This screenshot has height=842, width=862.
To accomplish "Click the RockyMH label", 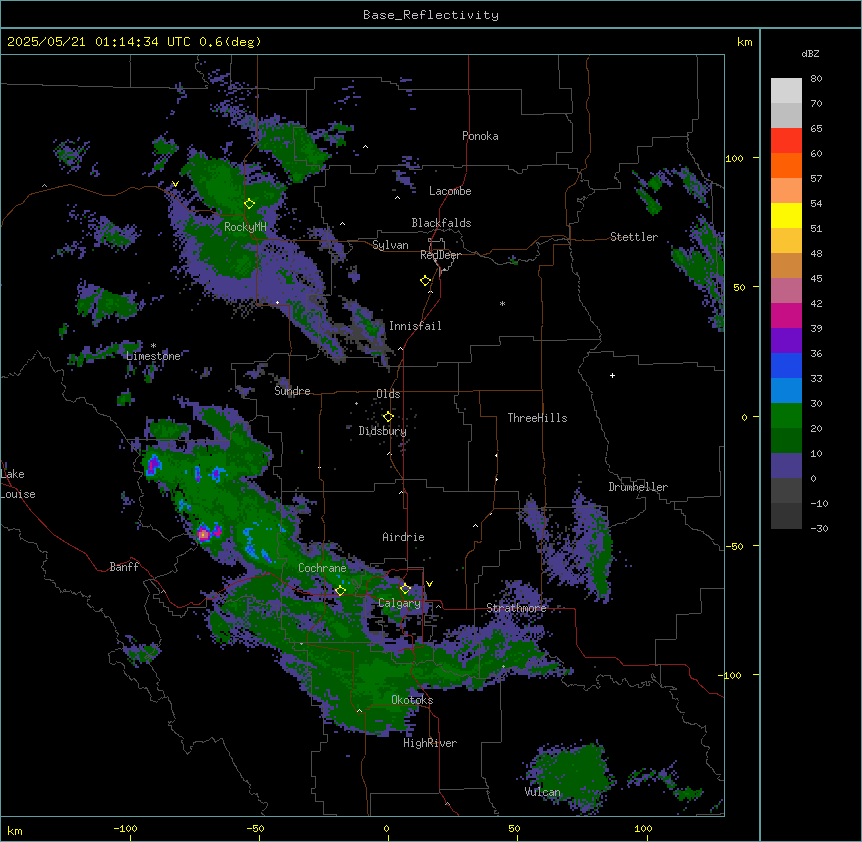I will 245,227.
